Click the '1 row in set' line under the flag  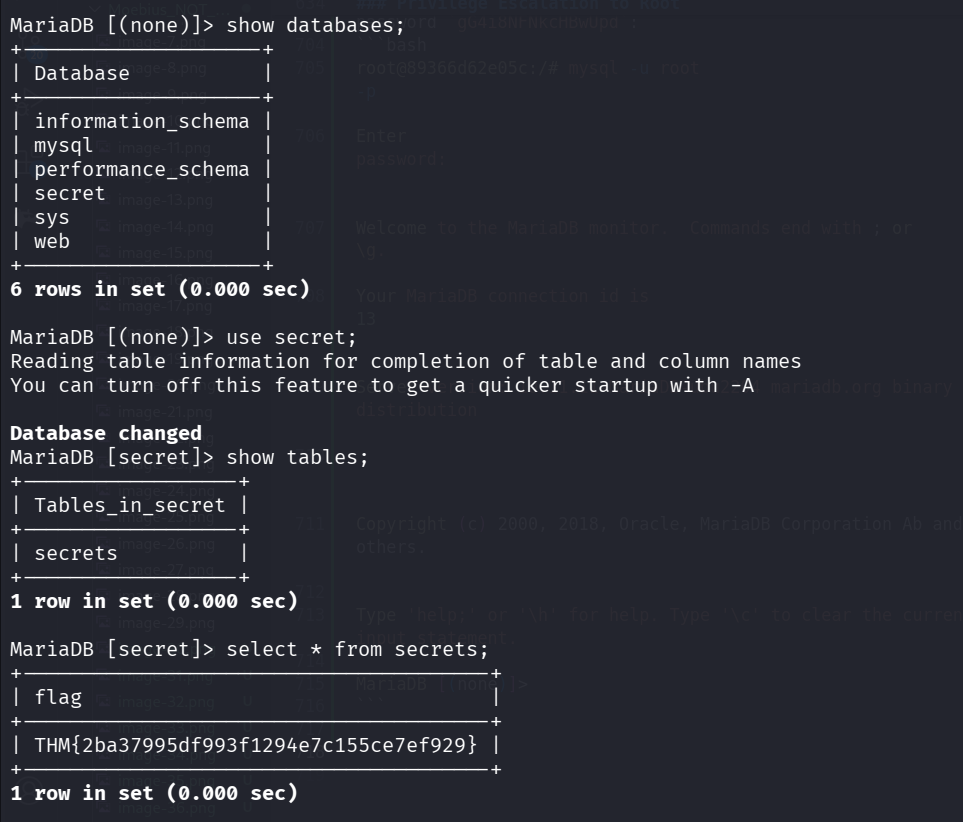point(154,794)
